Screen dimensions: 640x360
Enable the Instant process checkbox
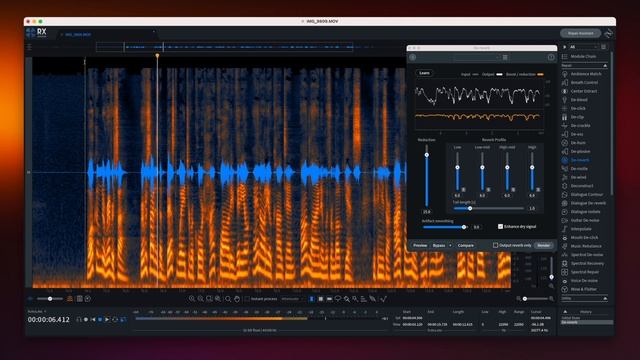(x=247, y=299)
